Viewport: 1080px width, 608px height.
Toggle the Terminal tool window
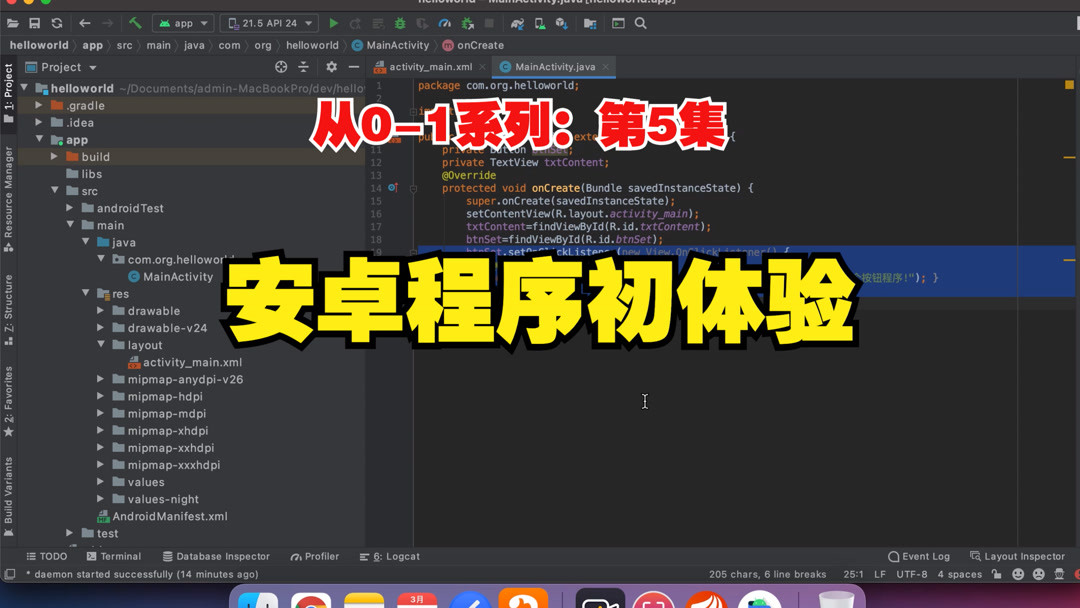click(113, 556)
